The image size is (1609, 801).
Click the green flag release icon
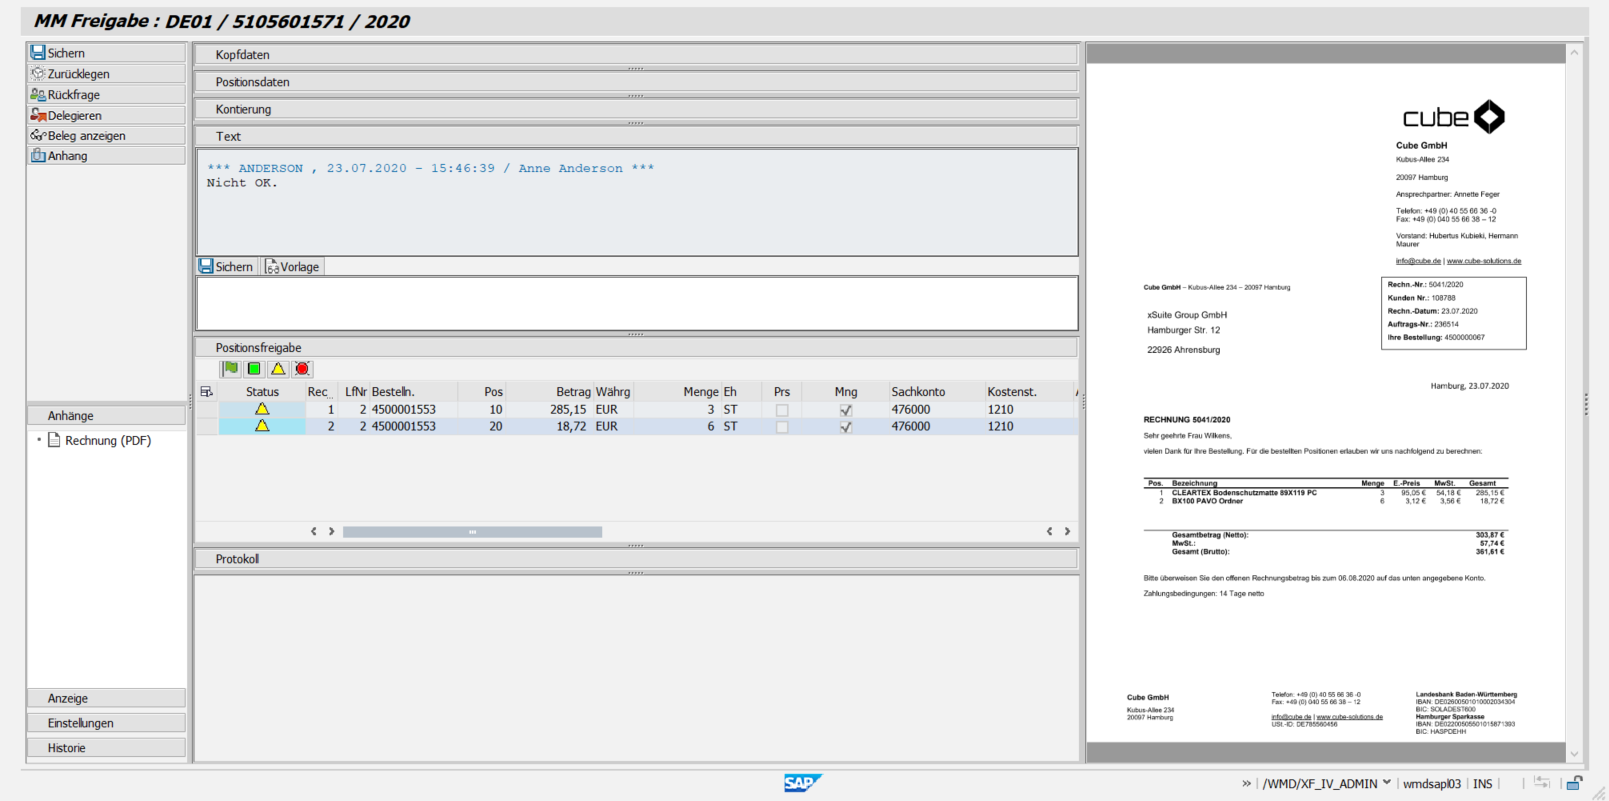click(x=231, y=369)
